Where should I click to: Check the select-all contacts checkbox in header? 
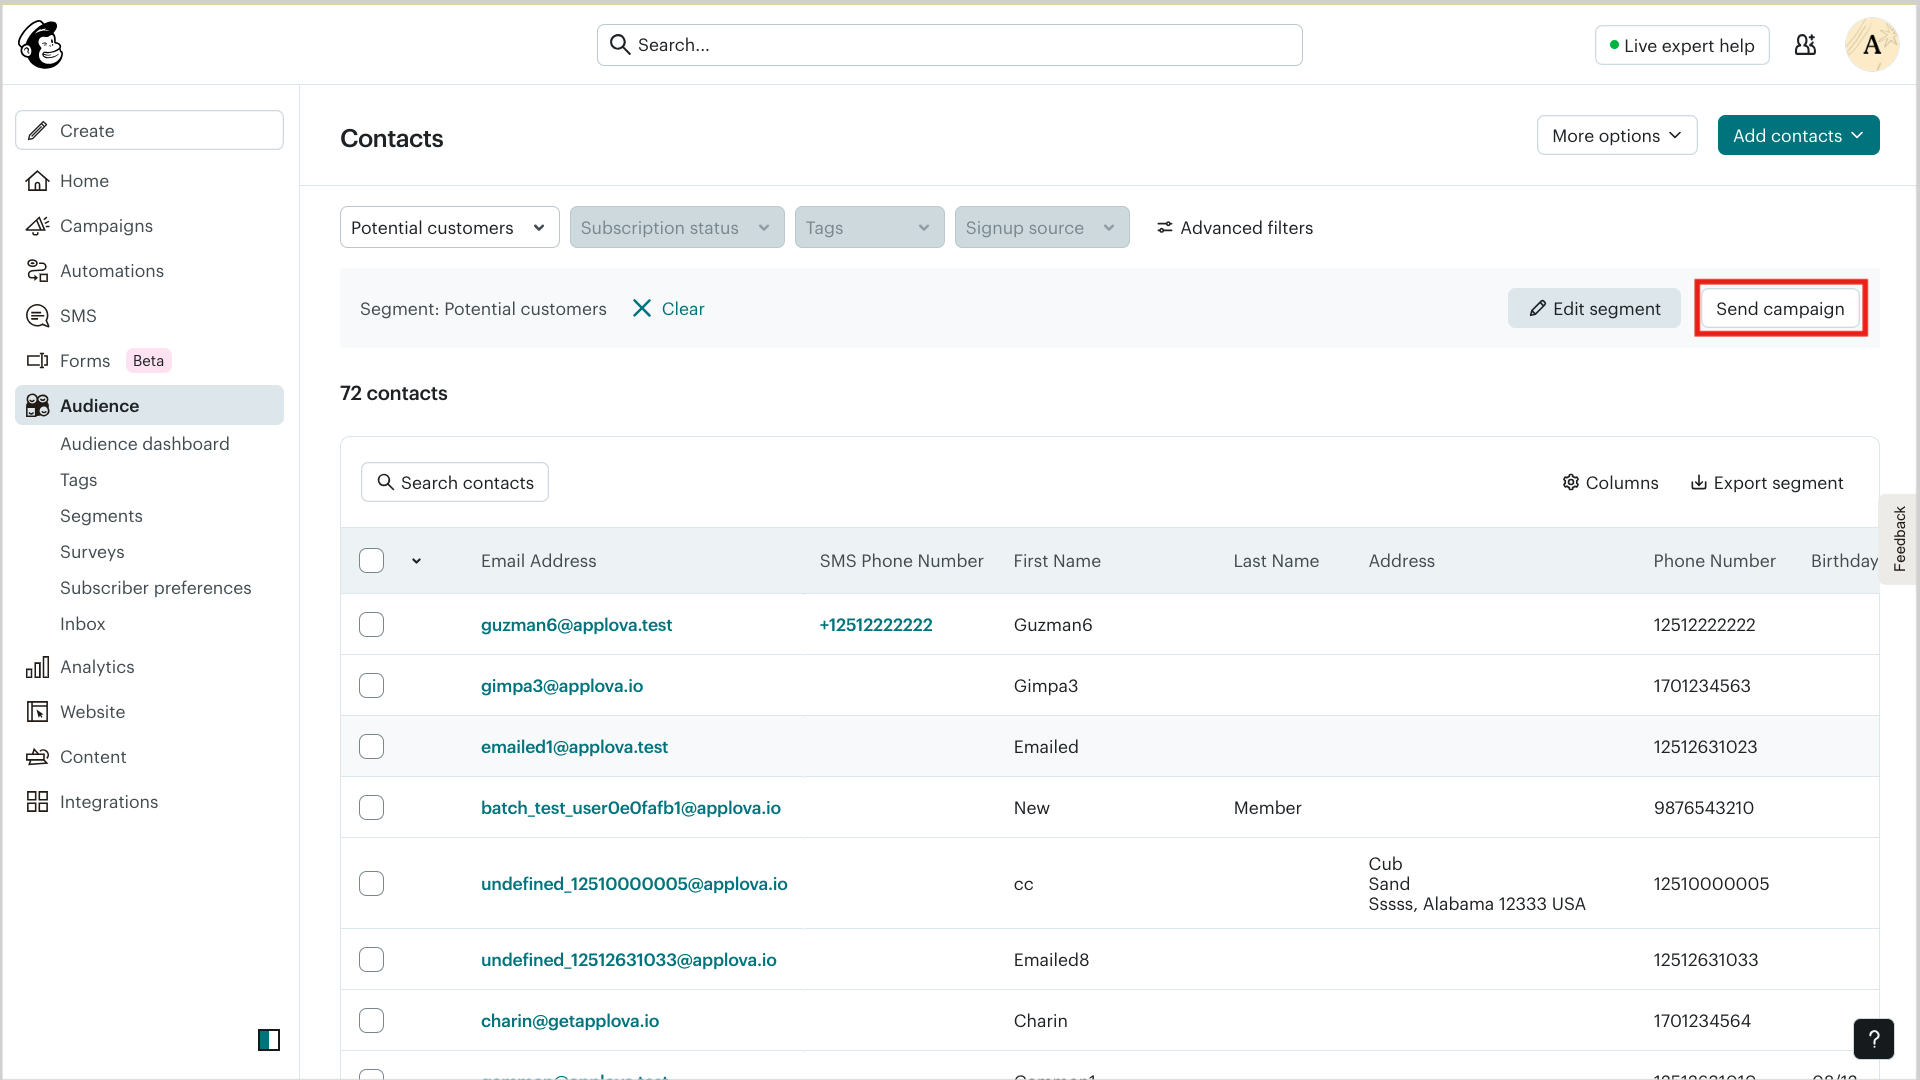pos(371,561)
